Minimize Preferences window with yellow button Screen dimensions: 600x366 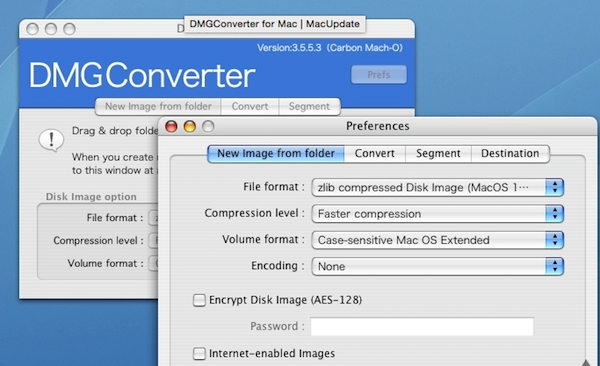pos(189,126)
